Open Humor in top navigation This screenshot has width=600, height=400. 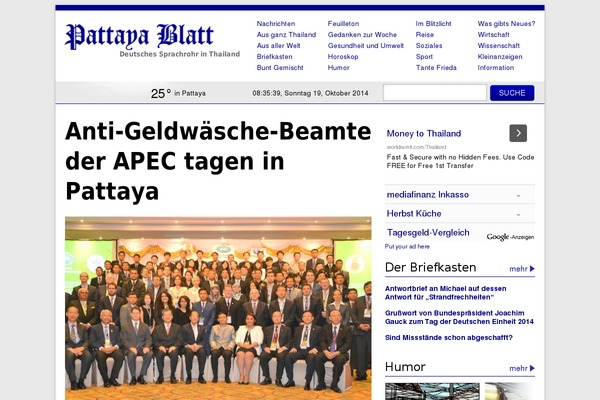(338, 68)
